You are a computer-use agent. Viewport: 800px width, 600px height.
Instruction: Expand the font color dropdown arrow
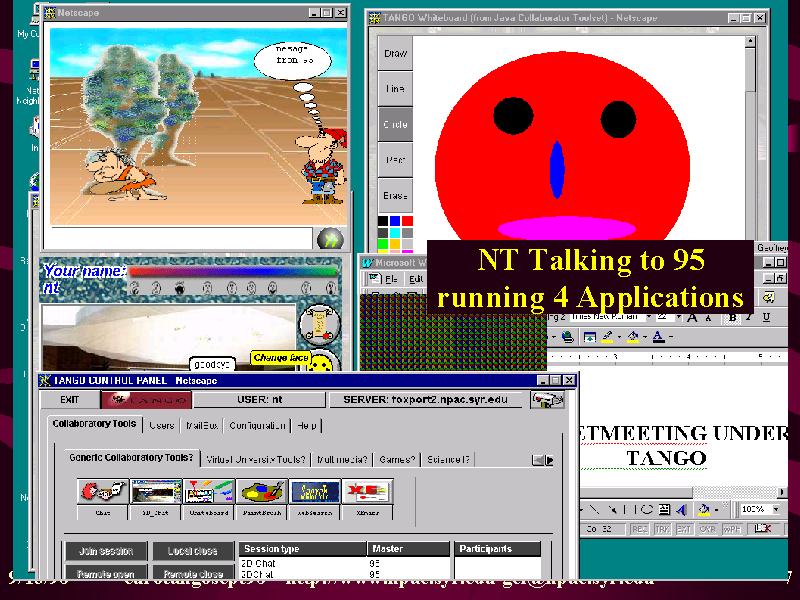670,337
